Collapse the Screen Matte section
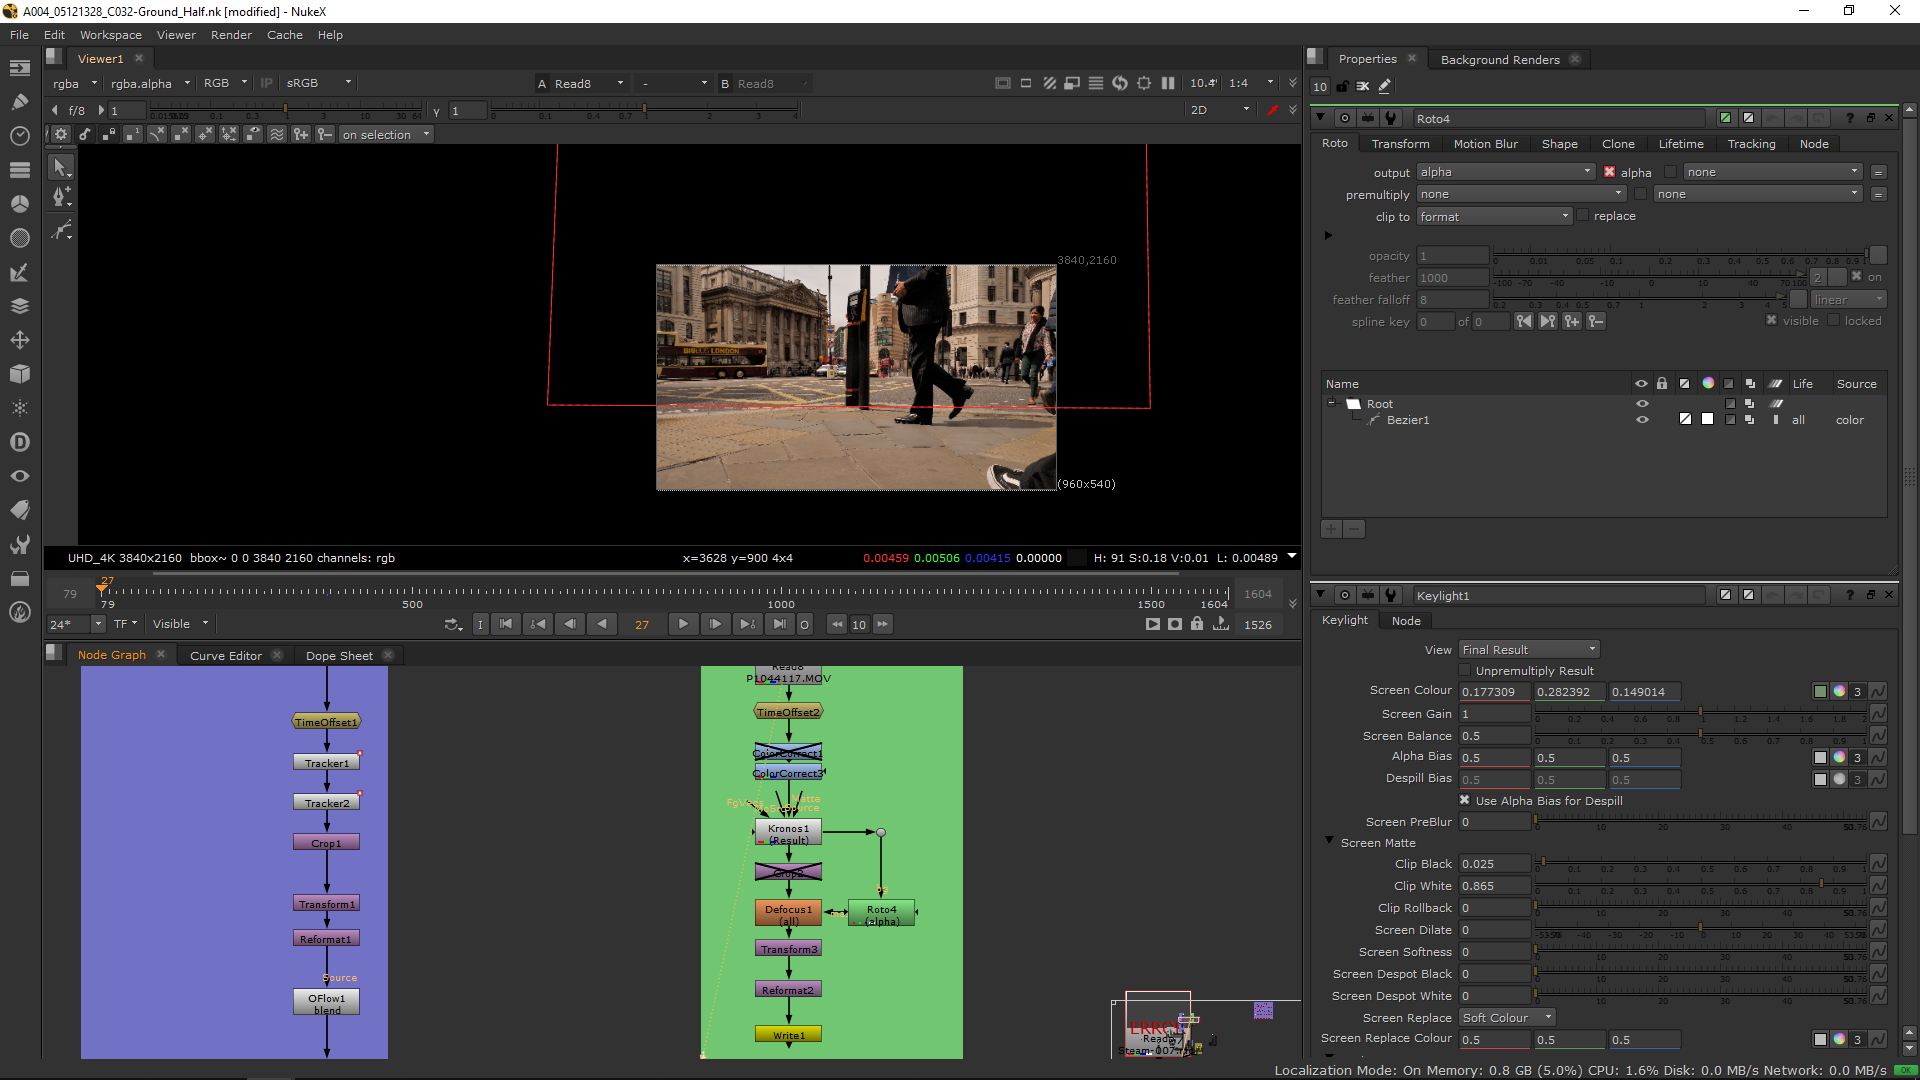This screenshot has height=1080, width=1920. coord(1329,842)
